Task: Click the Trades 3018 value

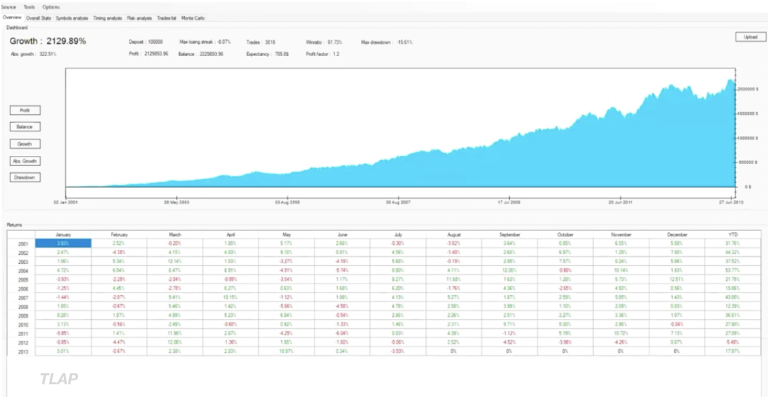Action: (x=261, y=42)
